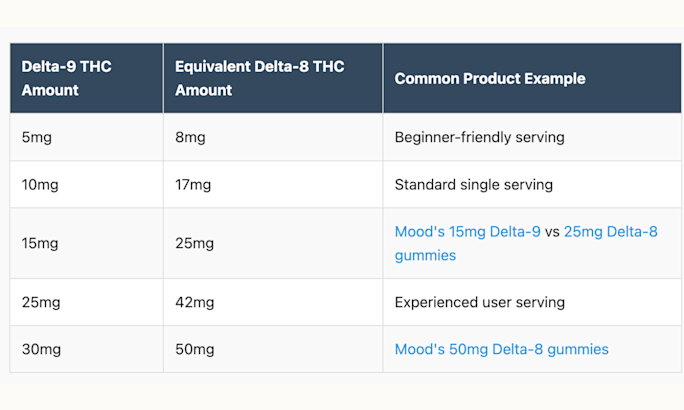
Task: Select the 8mg Delta-8 equivalent cell
Action: tap(190, 137)
